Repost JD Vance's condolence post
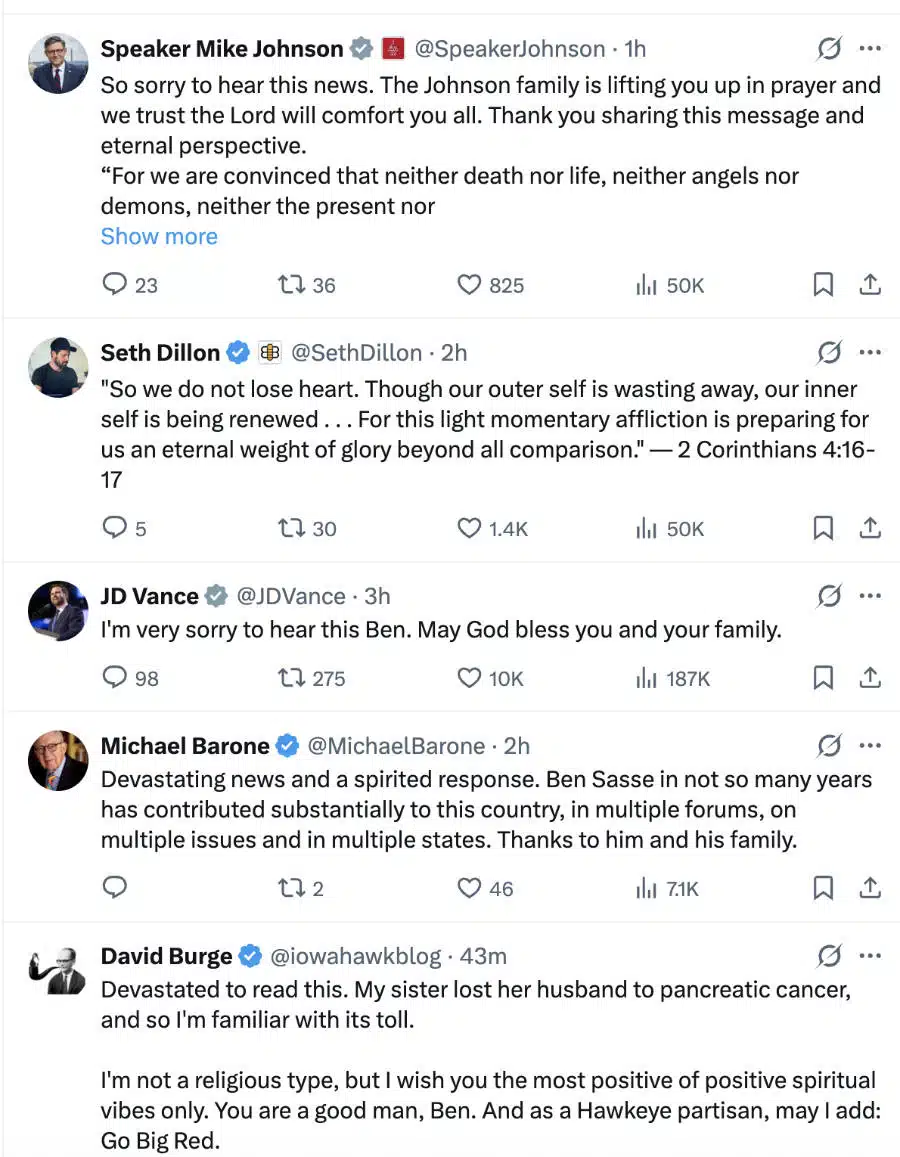The width and height of the screenshot is (900, 1157). 291,678
